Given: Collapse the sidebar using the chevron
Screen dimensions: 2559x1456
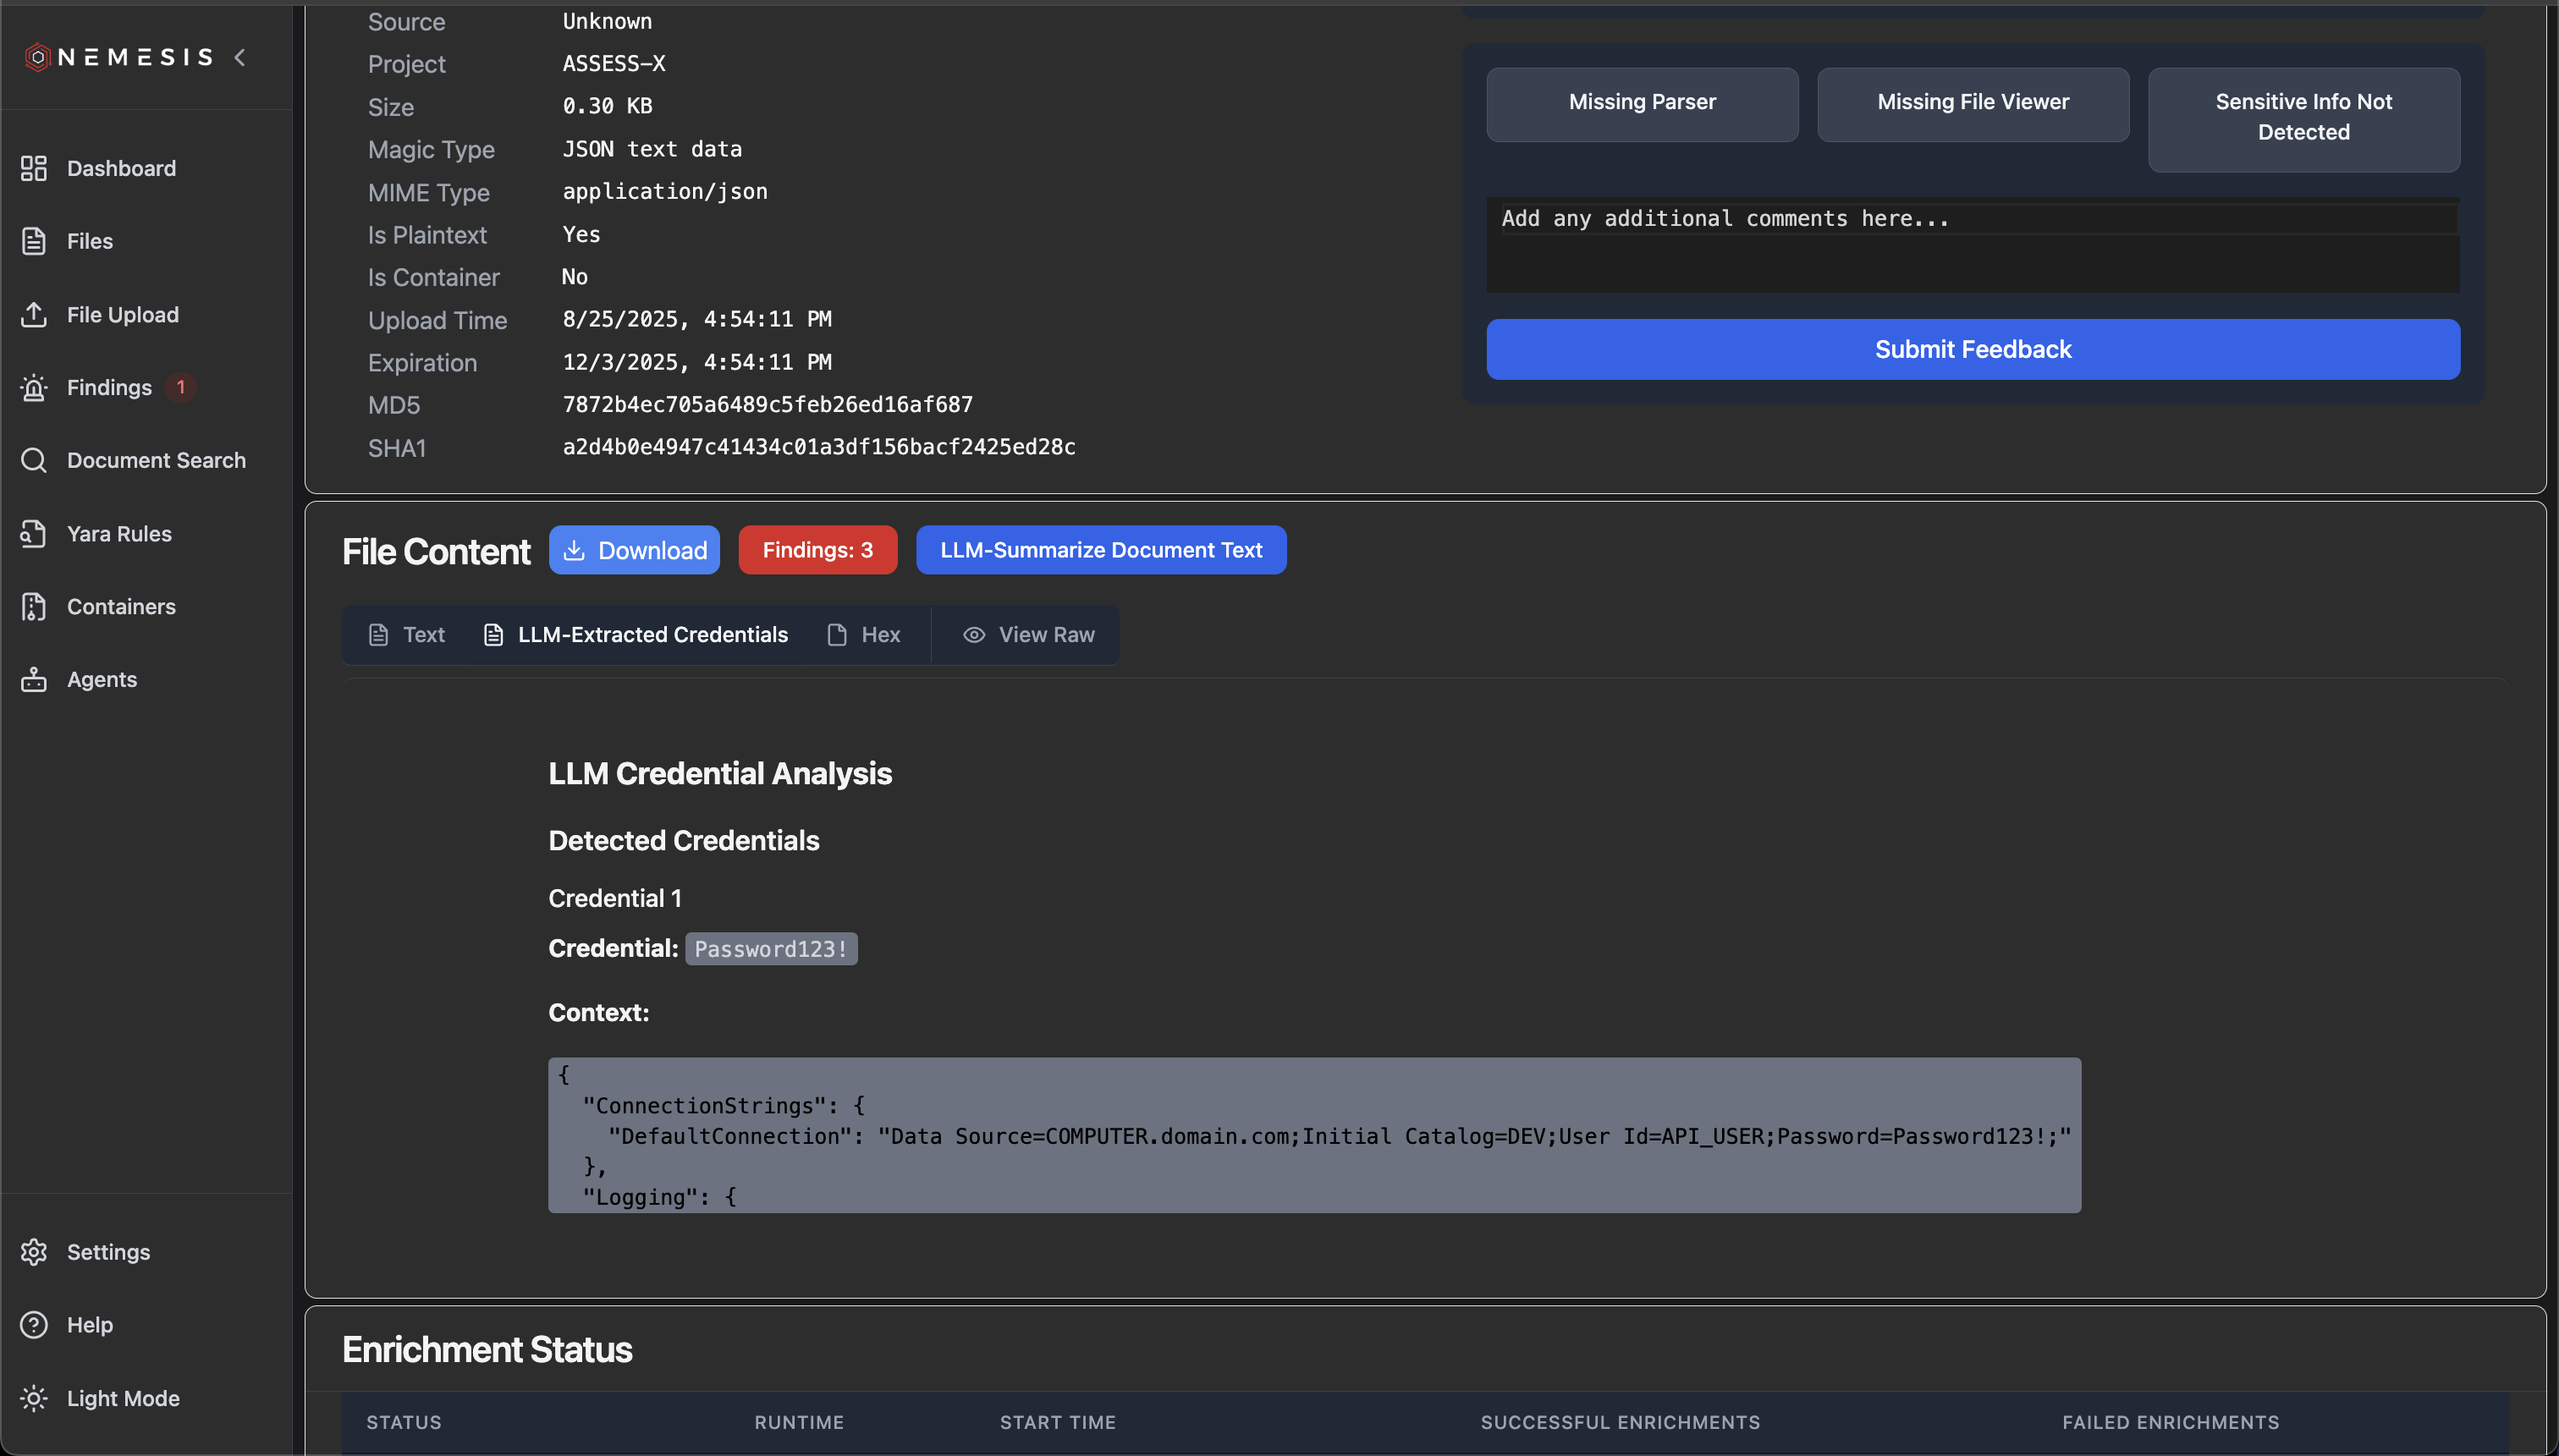Looking at the screenshot, I should point(240,57).
